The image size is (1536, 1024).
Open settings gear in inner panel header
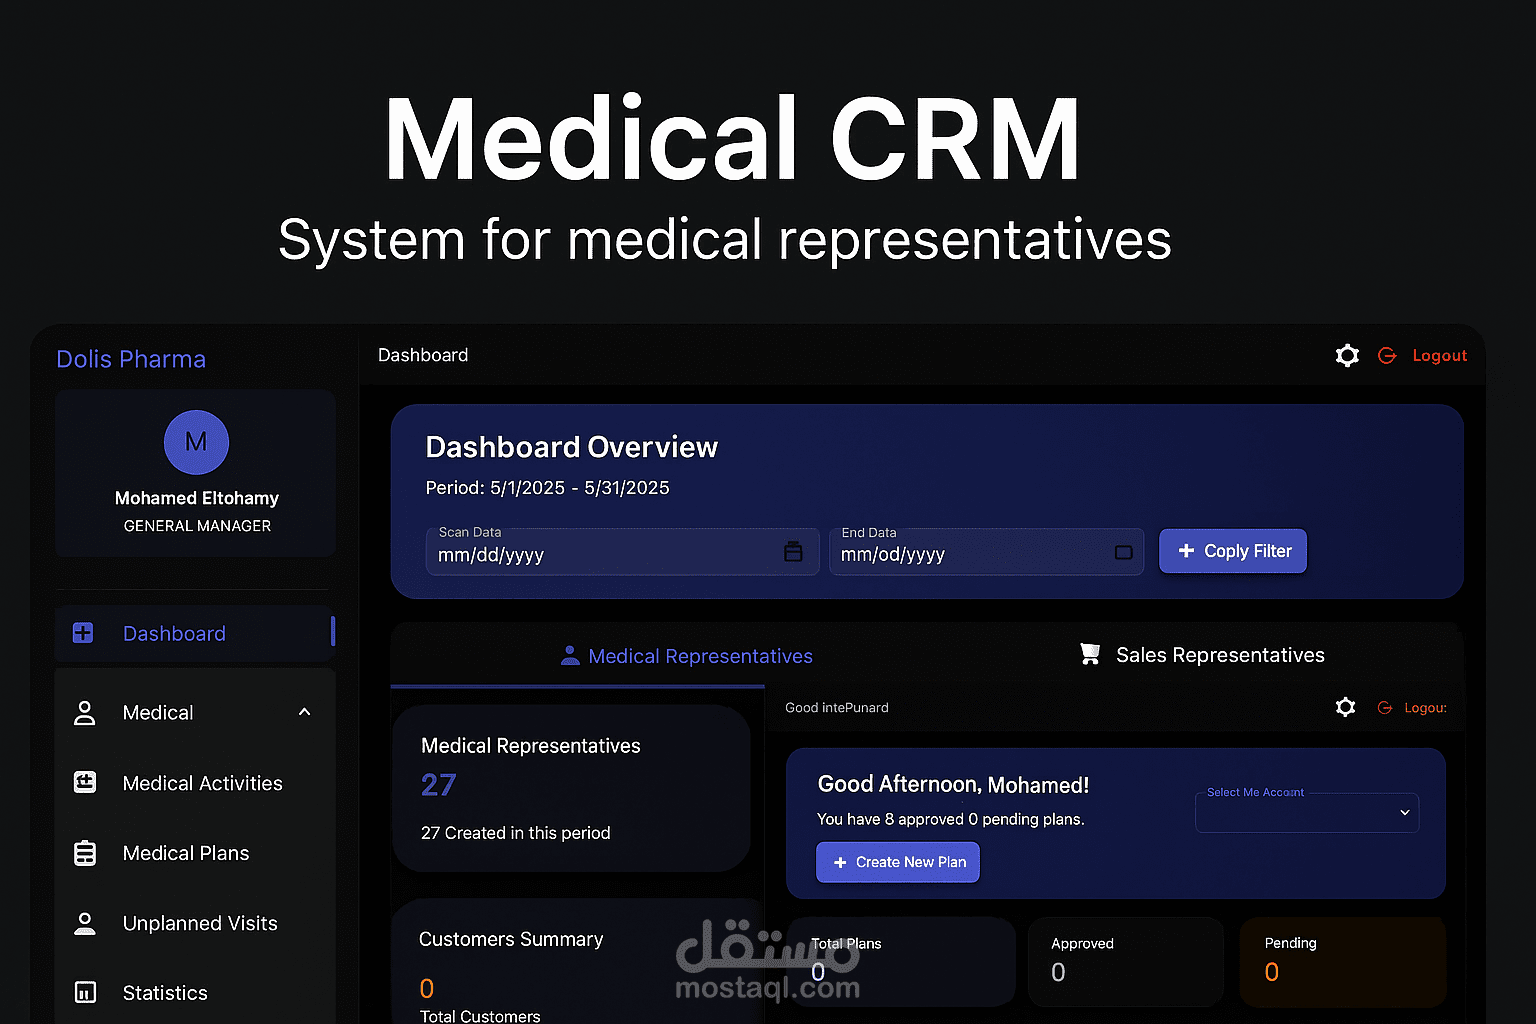click(1345, 707)
